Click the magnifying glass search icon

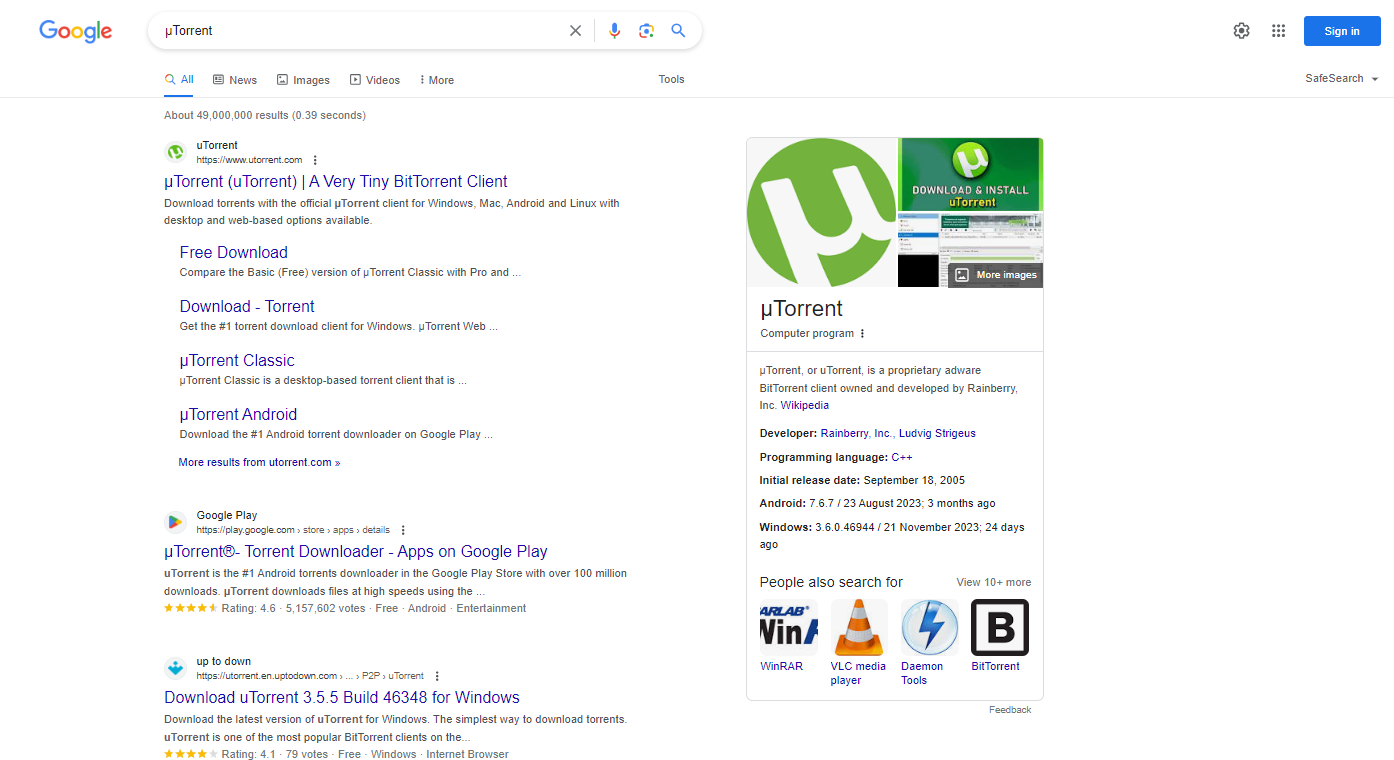tap(678, 31)
